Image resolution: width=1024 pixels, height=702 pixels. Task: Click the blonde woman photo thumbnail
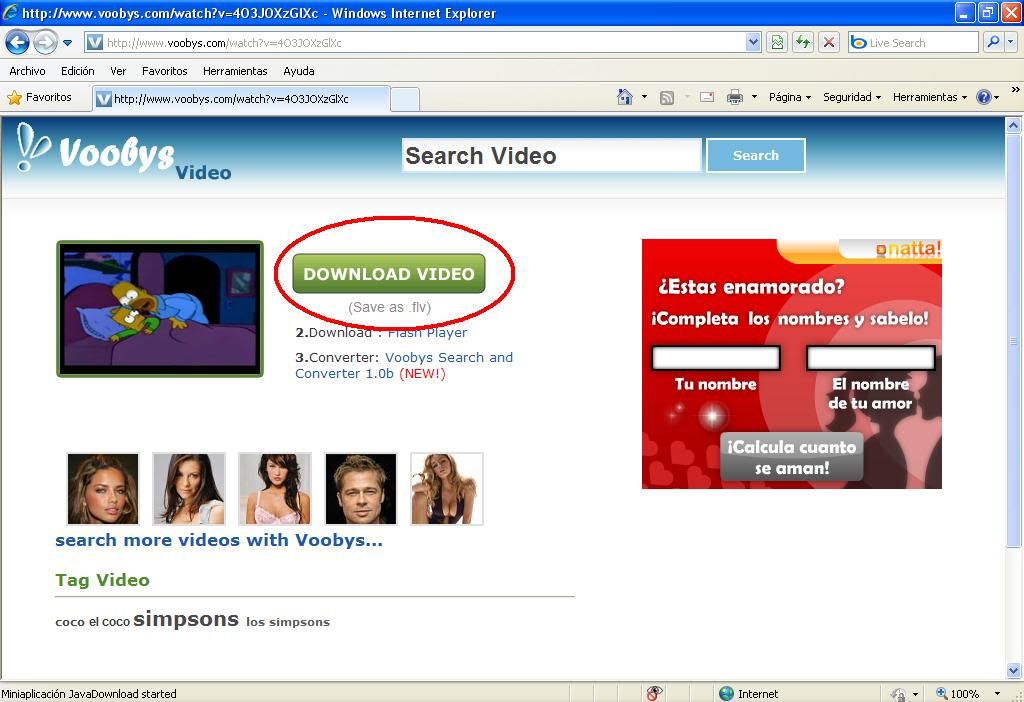click(x=447, y=489)
